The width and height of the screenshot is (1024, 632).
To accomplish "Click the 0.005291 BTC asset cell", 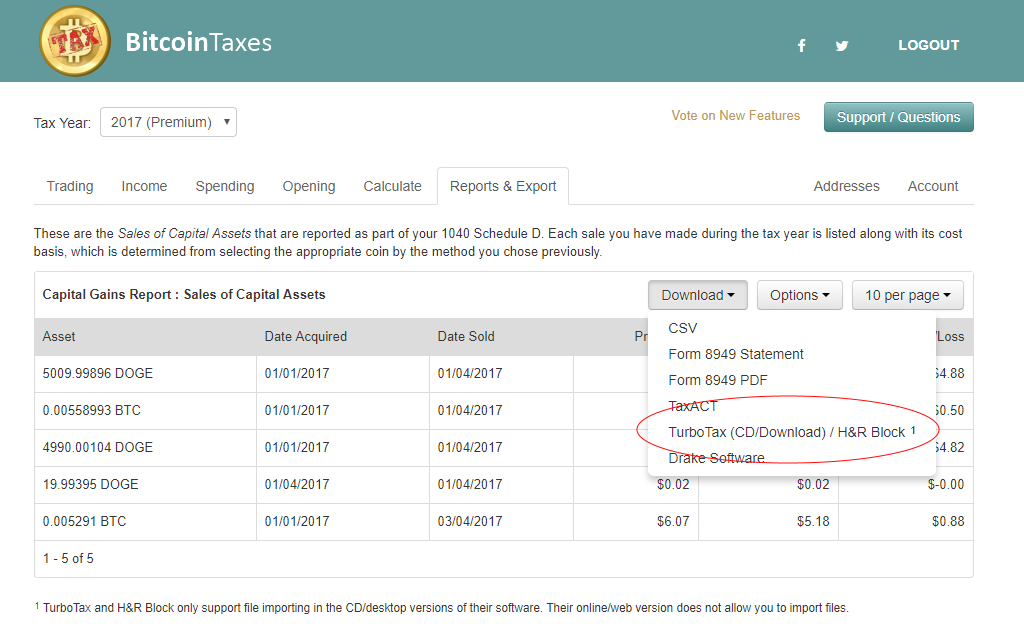I will coord(146,522).
